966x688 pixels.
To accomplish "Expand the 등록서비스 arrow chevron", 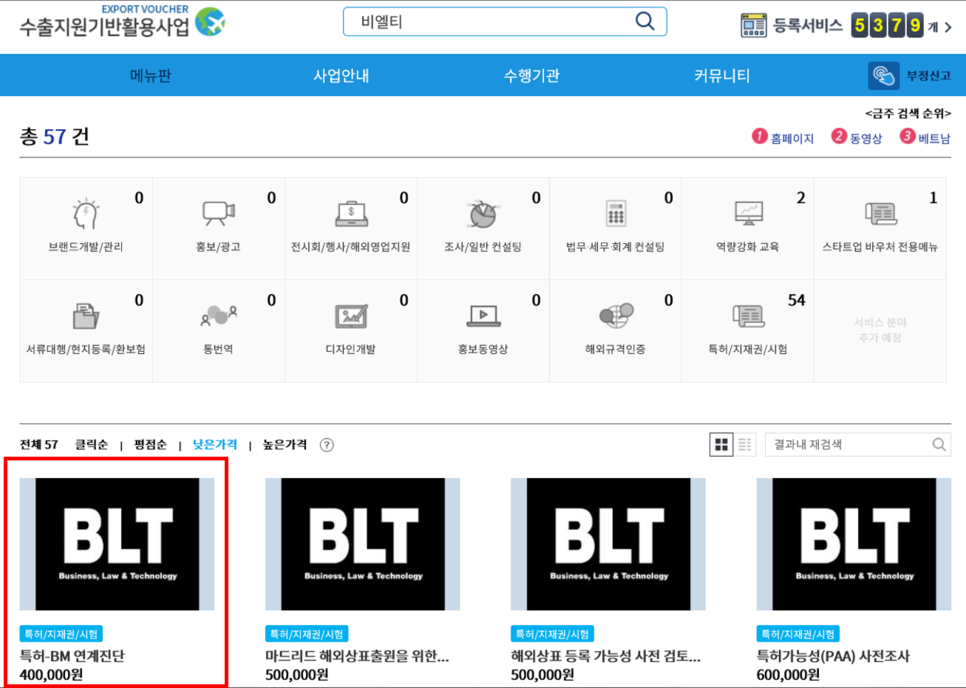I will (x=948, y=27).
